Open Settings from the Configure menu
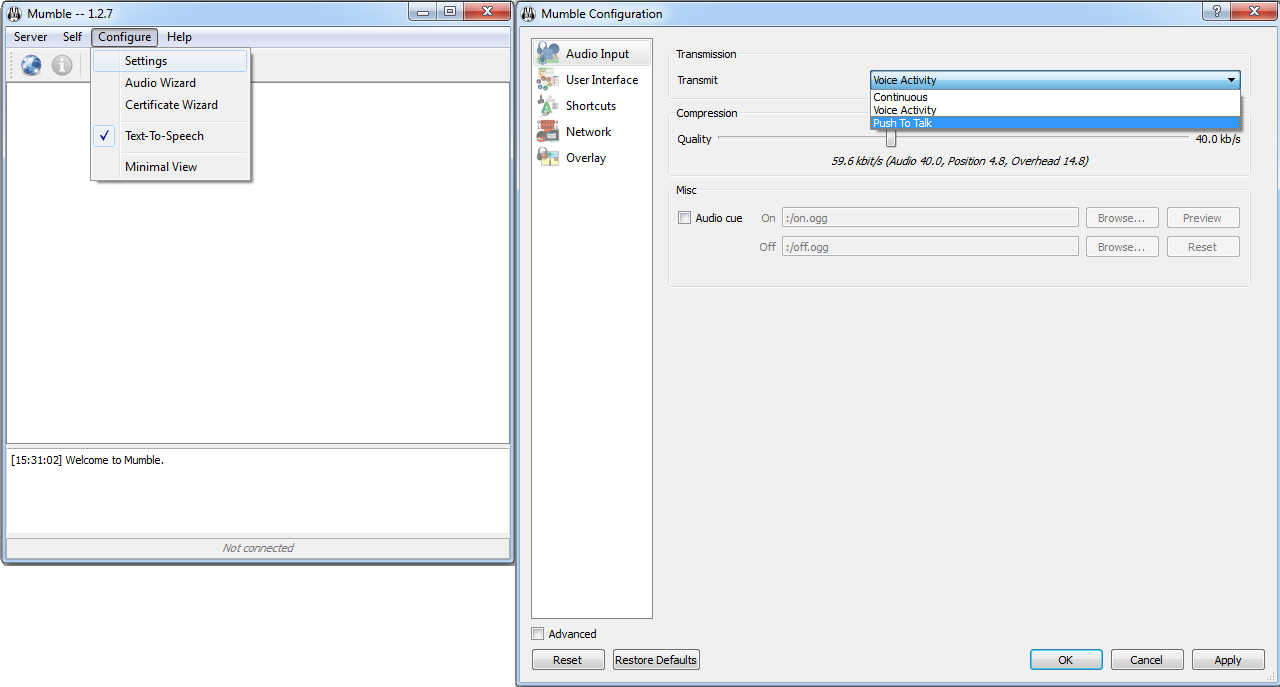The image size is (1280, 687). pos(146,61)
